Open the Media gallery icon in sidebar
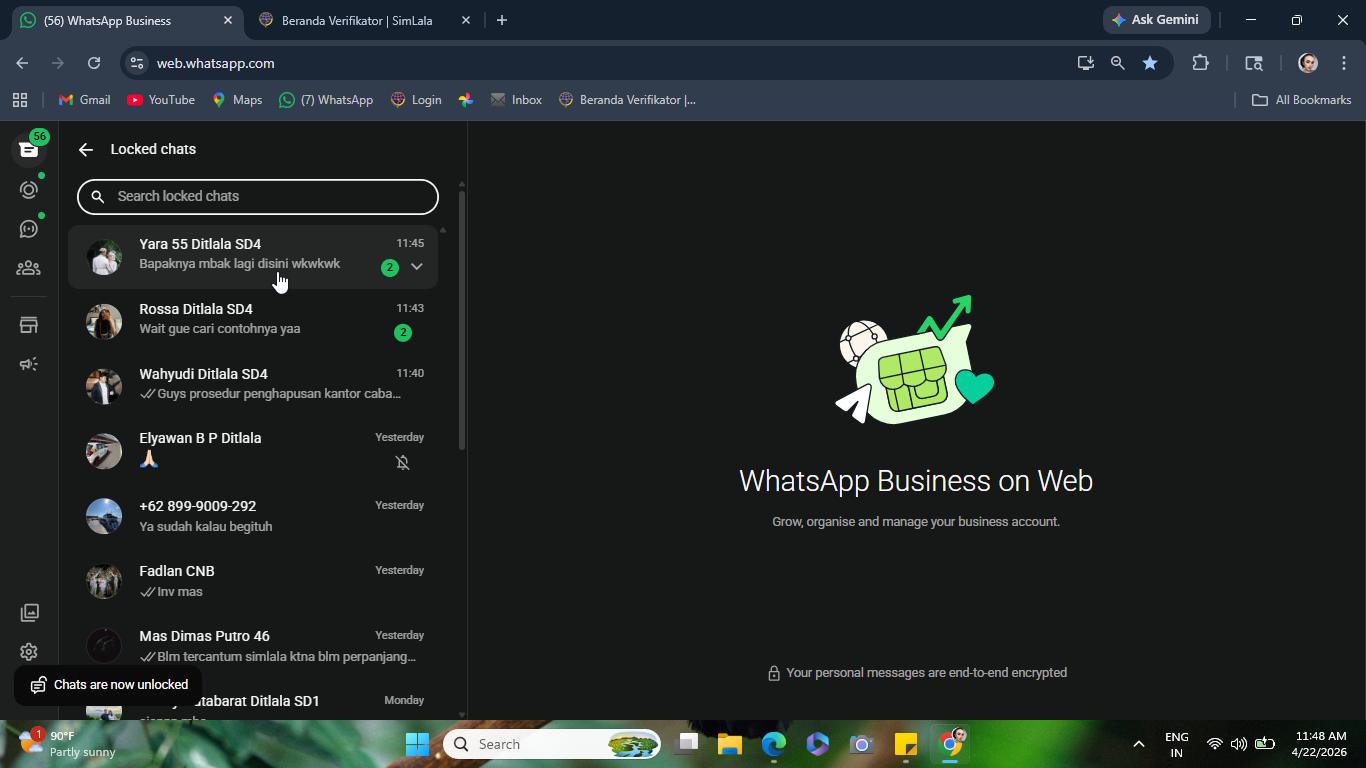 tap(29, 612)
